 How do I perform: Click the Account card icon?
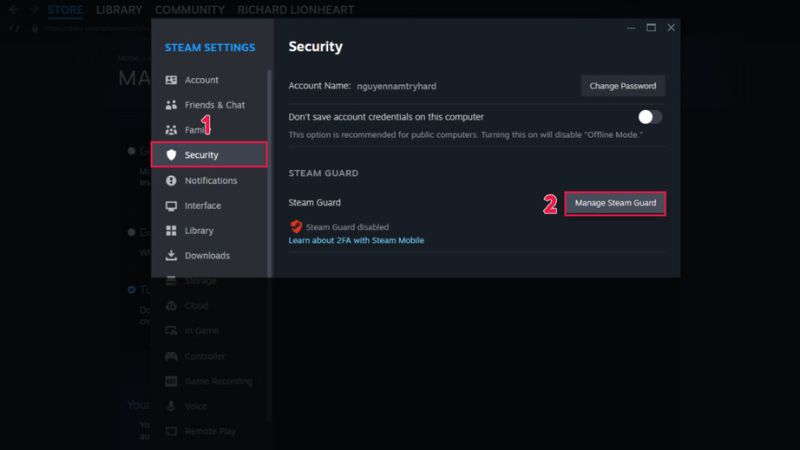click(171, 80)
